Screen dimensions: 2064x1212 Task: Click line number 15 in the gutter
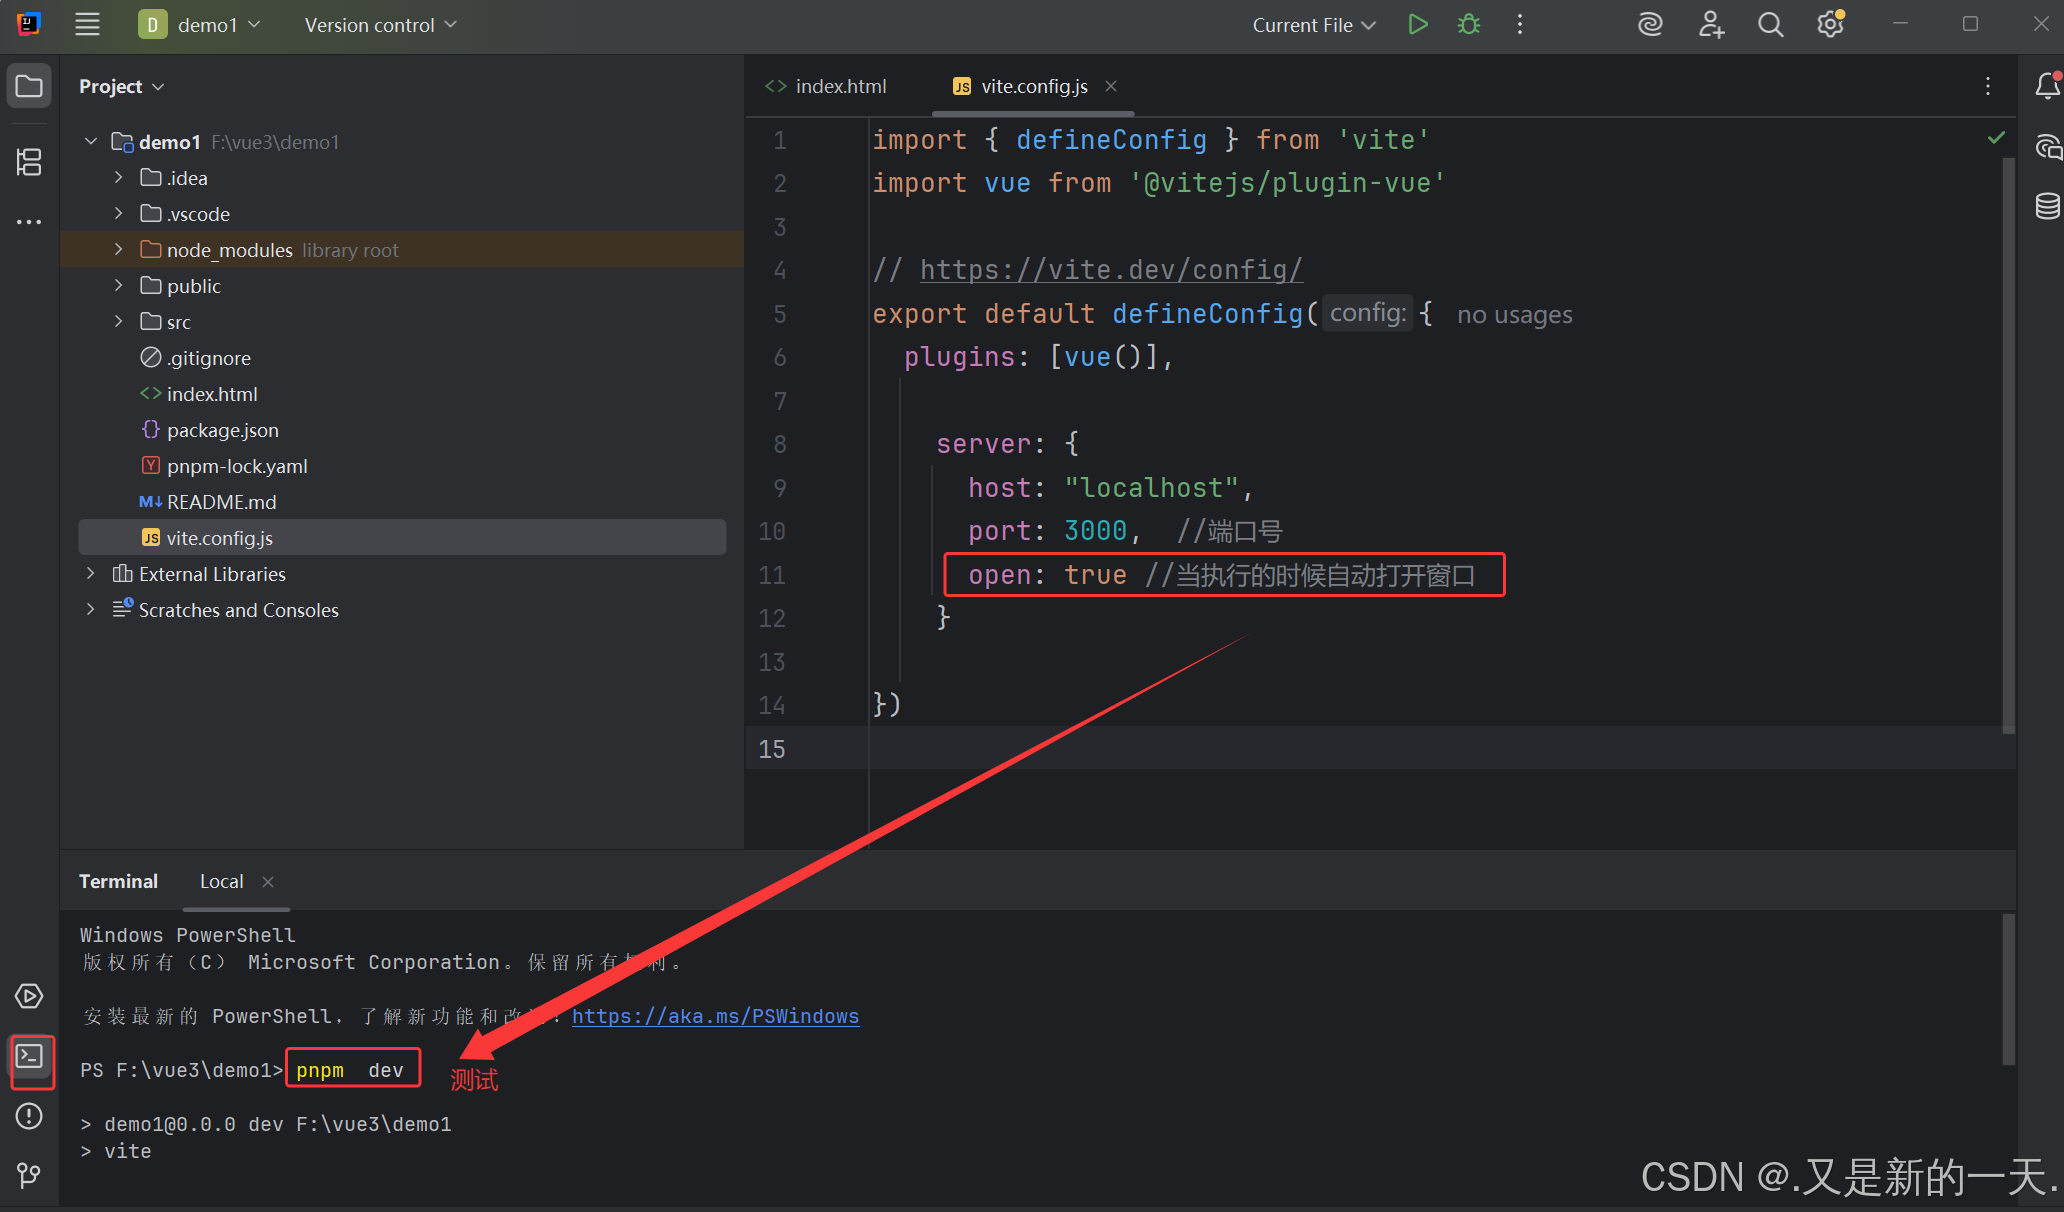tap(772, 749)
